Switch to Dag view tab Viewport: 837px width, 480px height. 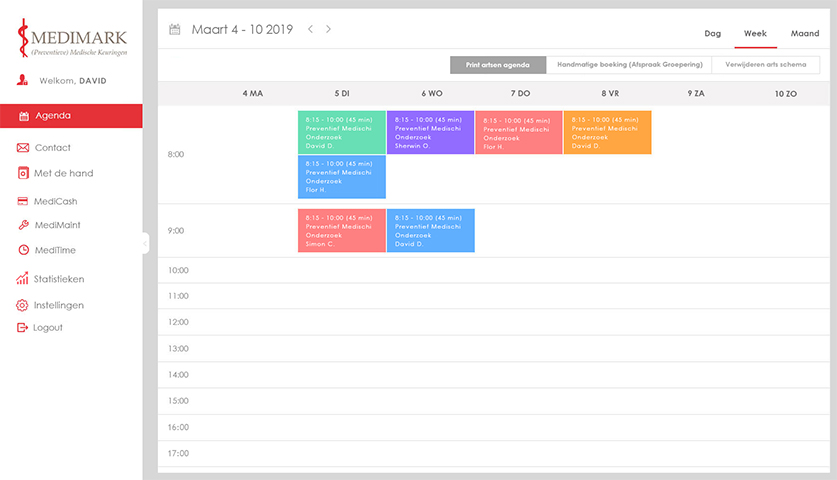[712, 33]
